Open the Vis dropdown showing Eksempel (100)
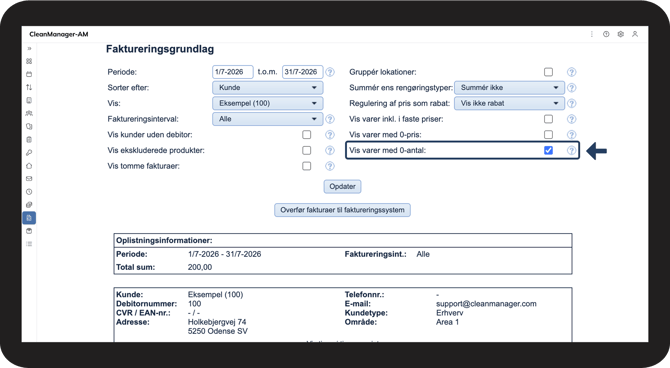Viewport: 670px width, 368px height. pyautogui.click(x=267, y=103)
